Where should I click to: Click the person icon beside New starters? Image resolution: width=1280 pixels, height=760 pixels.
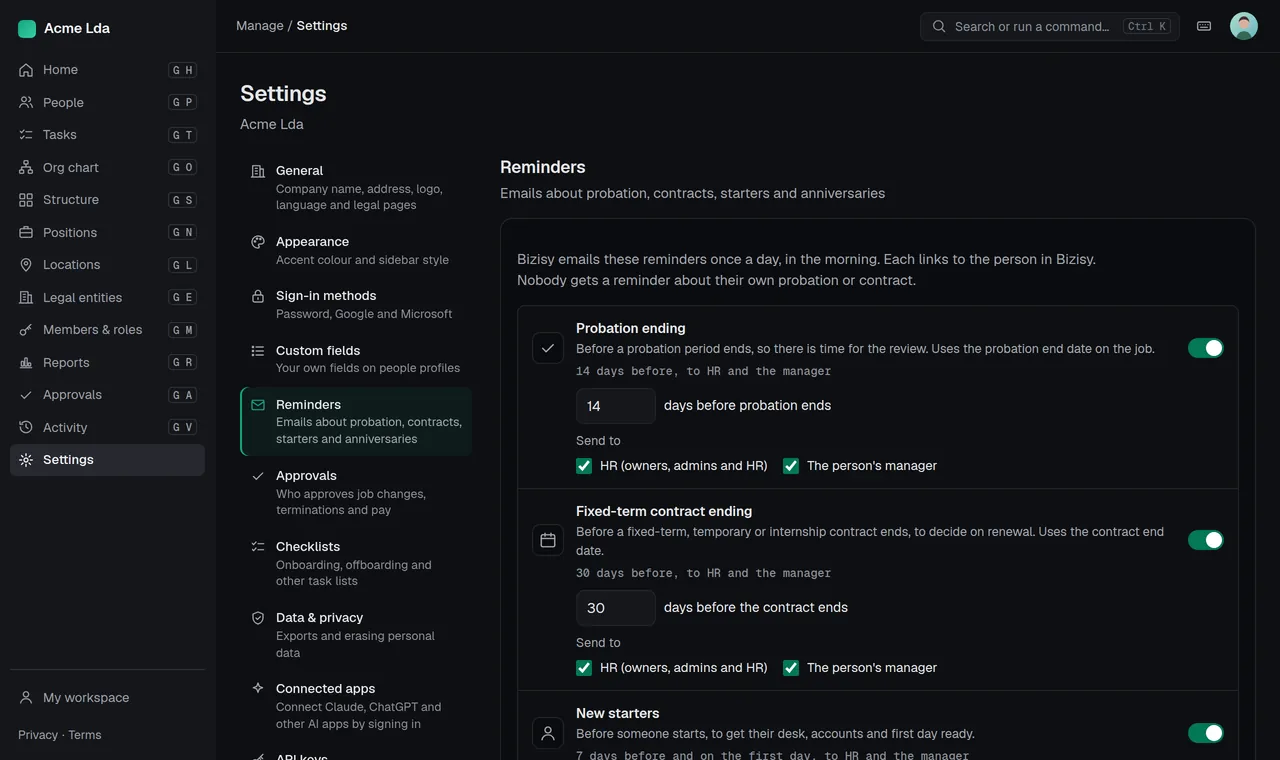pos(548,733)
